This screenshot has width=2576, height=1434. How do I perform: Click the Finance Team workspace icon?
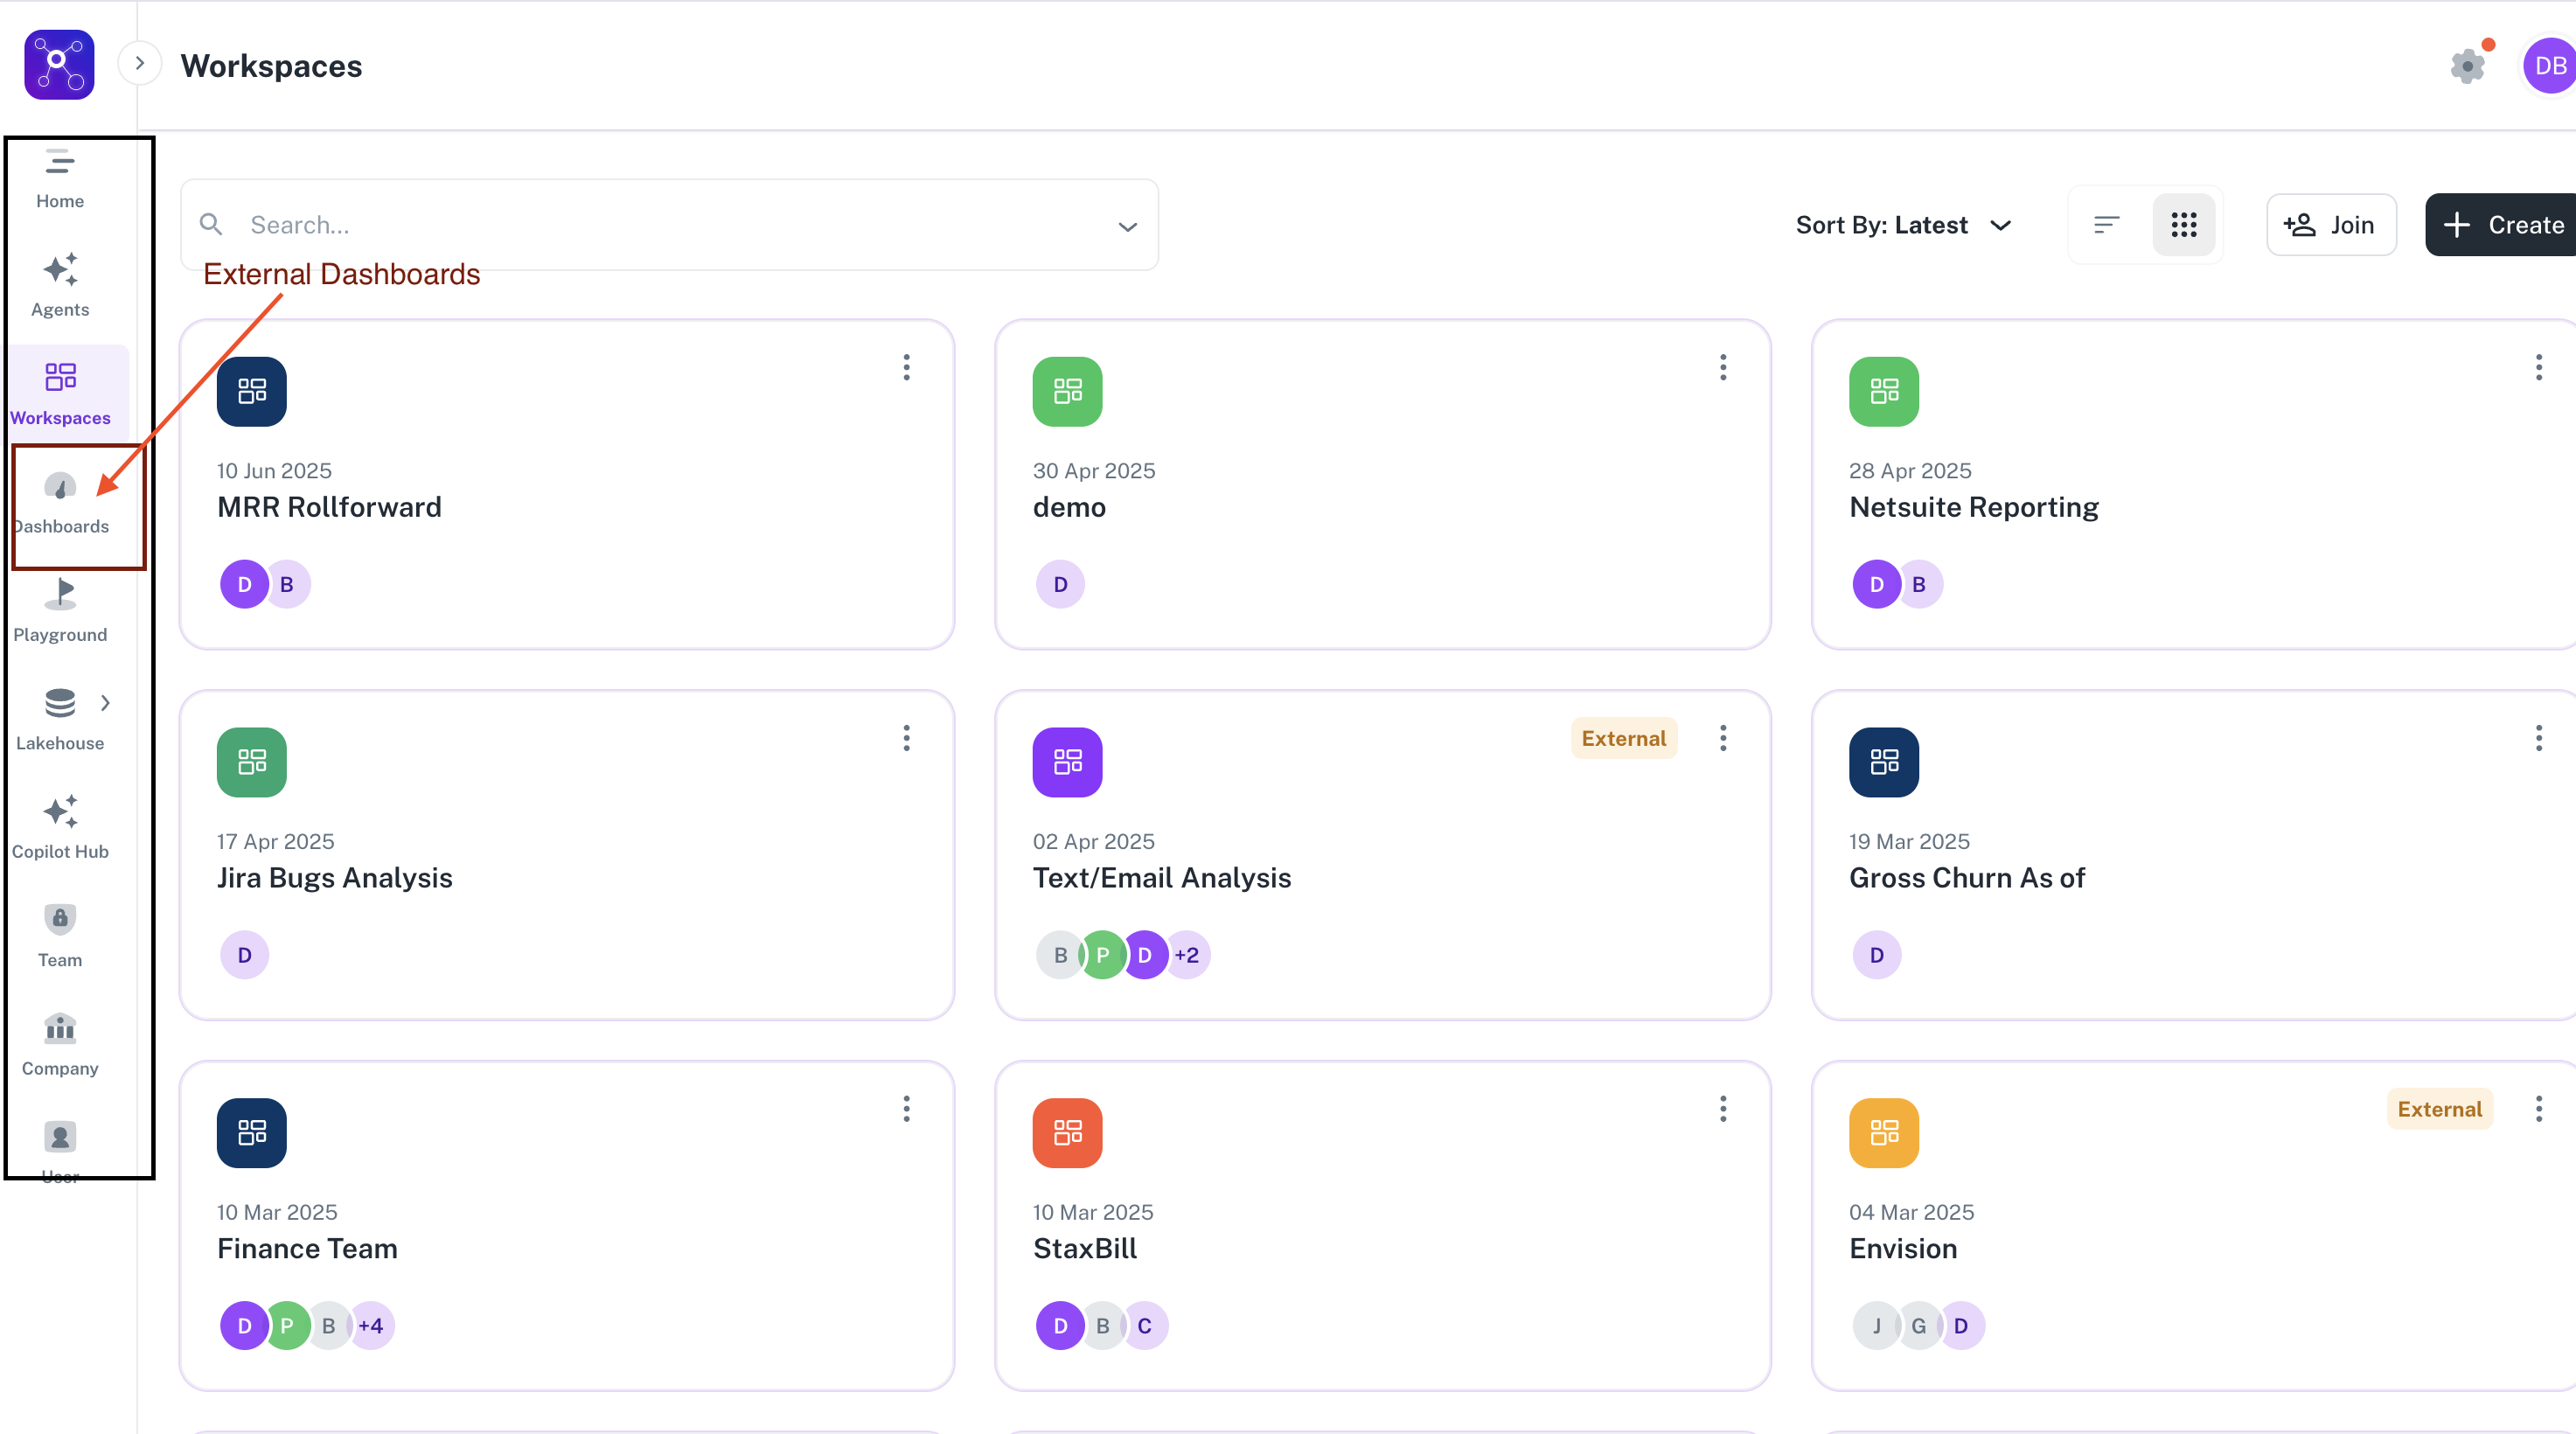coord(252,1133)
